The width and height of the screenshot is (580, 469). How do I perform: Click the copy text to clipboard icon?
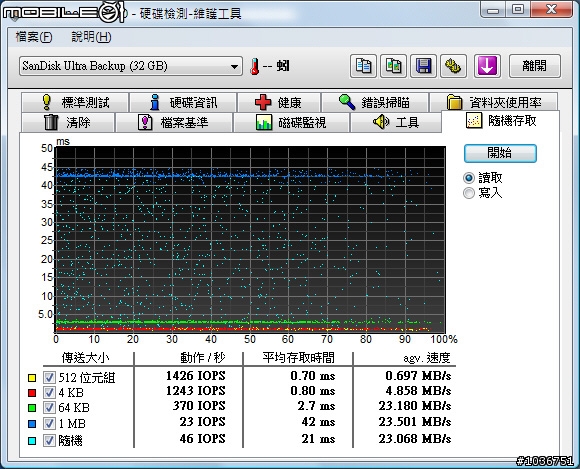click(363, 66)
